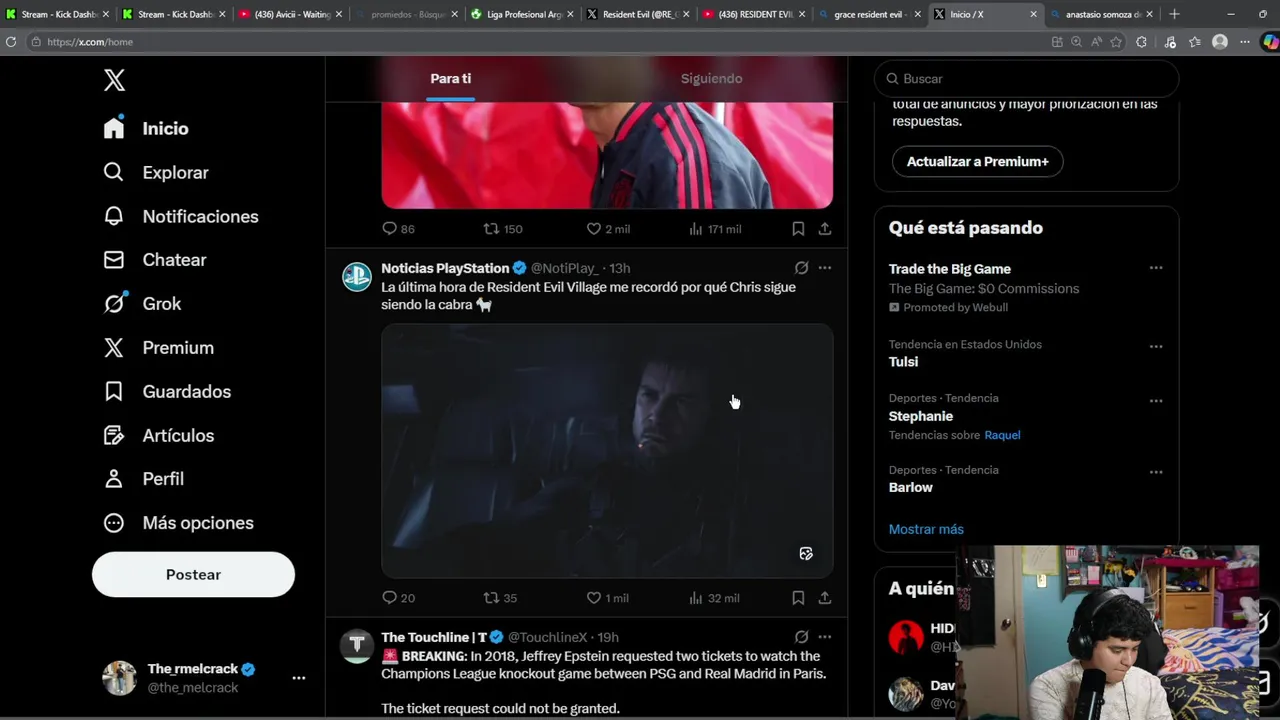The height and width of the screenshot is (720, 1280).
Task: Reply to the post with 86 comments
Action: [398, 229]
